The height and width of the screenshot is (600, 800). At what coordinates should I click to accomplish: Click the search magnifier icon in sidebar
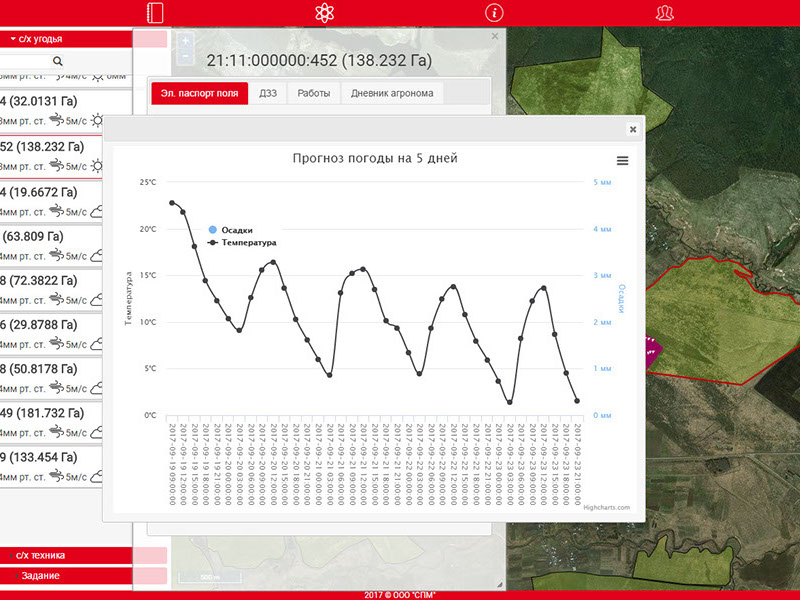click(x=57, y=62)
